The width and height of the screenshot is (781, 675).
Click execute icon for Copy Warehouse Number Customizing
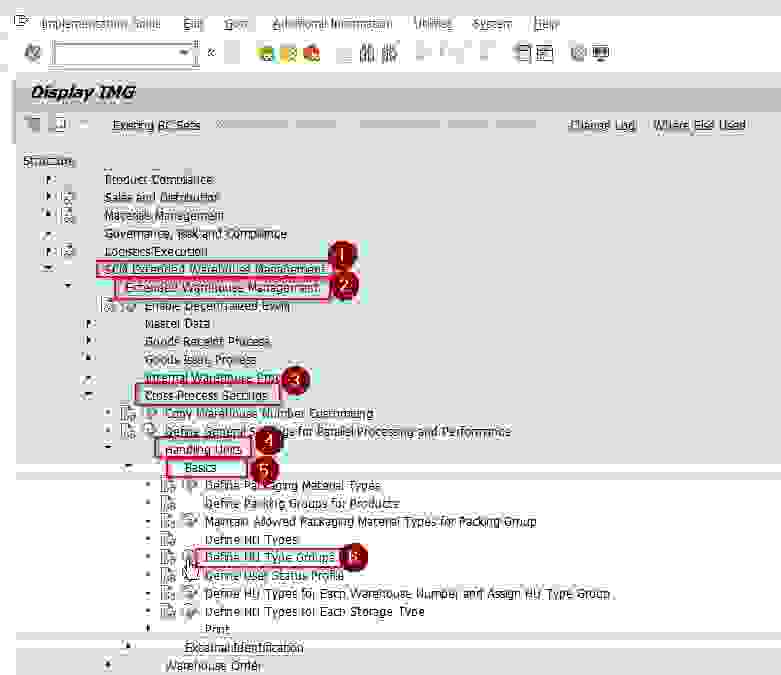click(x=151, y=413)
